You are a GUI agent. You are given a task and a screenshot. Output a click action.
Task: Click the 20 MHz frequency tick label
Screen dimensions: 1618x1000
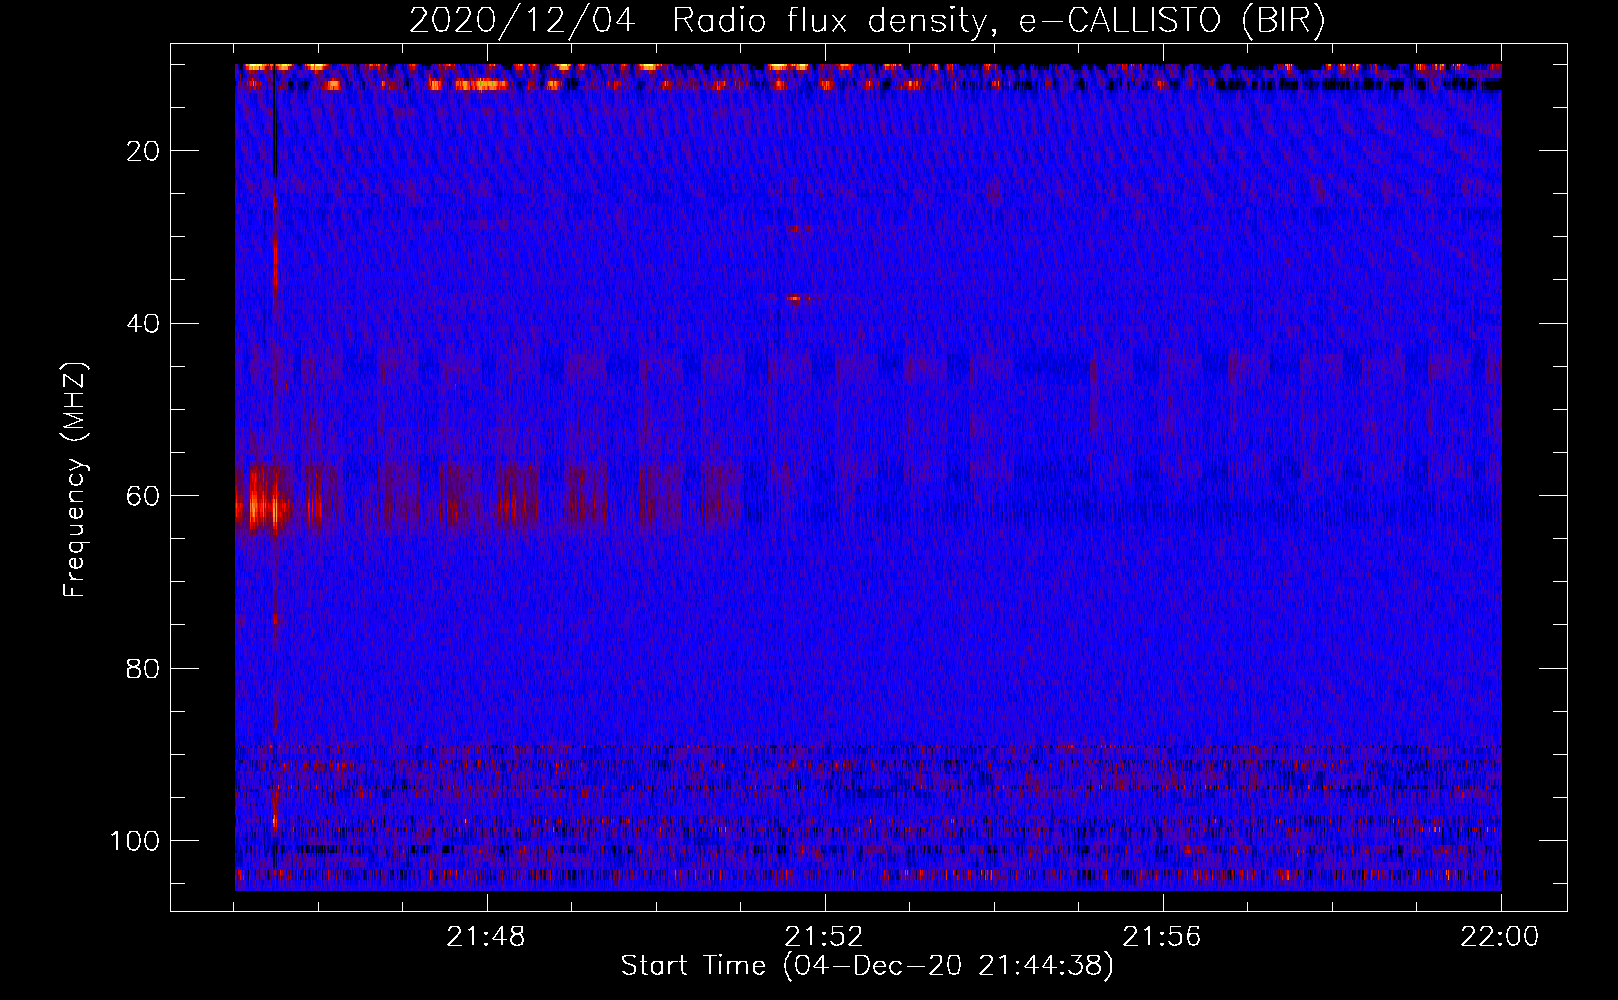click(144, 151)
